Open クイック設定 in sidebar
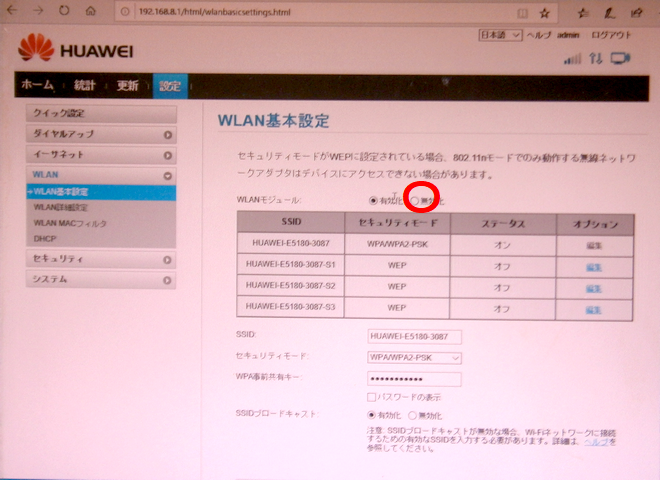This screenshot has width=660, height=480. click(x=101, y=114)
